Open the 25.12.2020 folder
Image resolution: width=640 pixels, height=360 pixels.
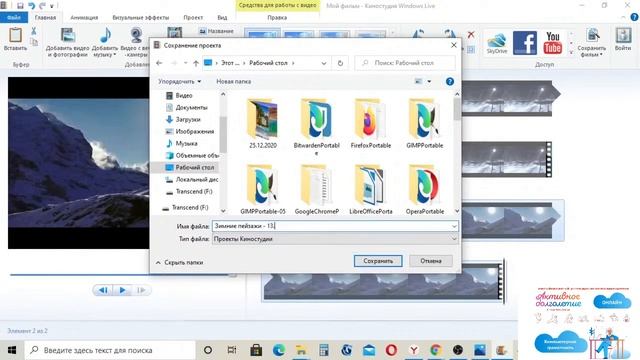tap(262, 123)
